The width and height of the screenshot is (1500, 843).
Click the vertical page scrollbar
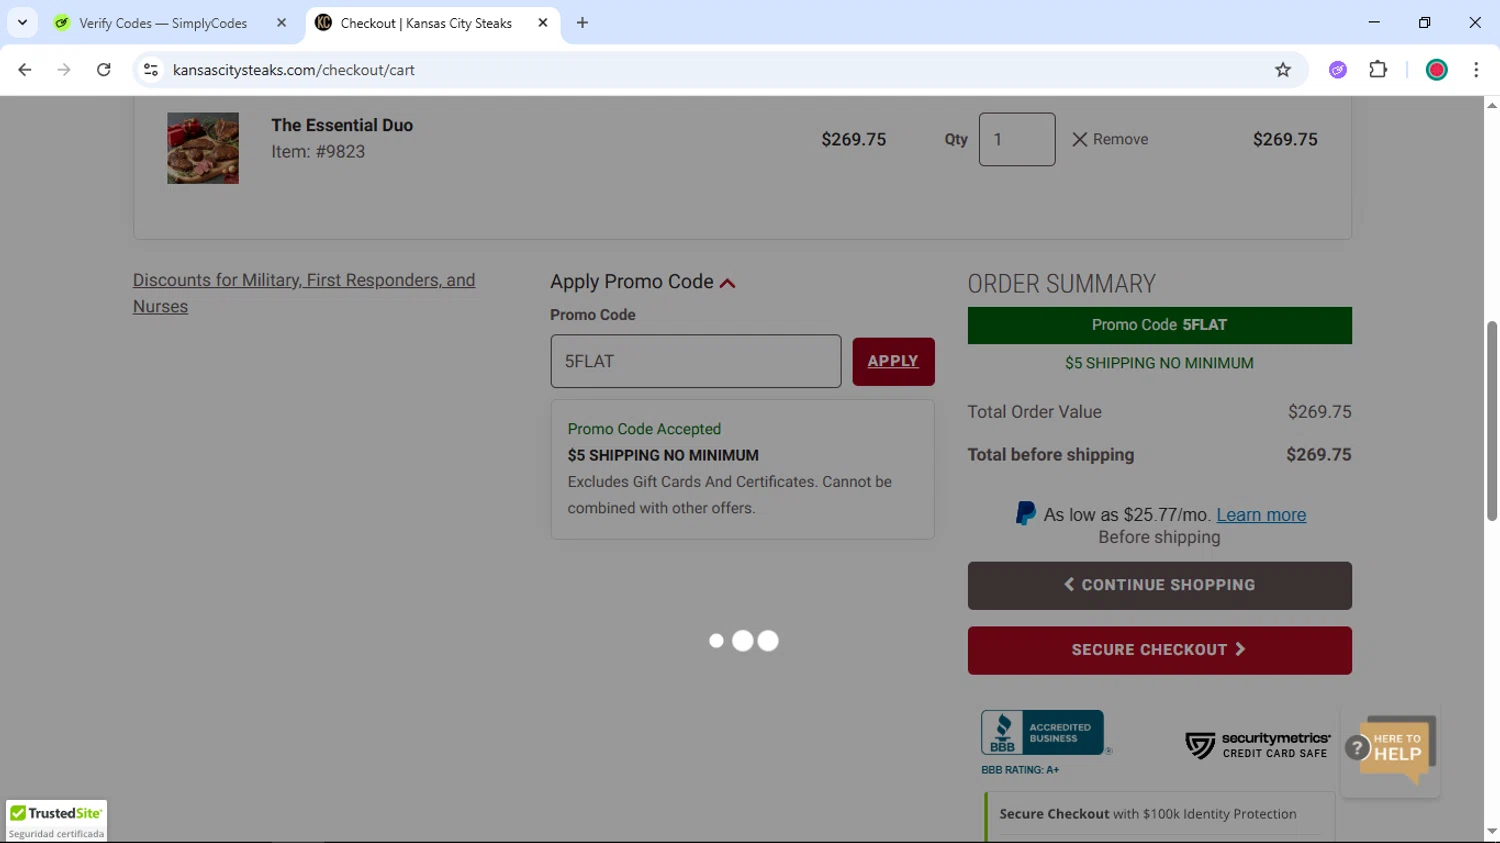1492,420
